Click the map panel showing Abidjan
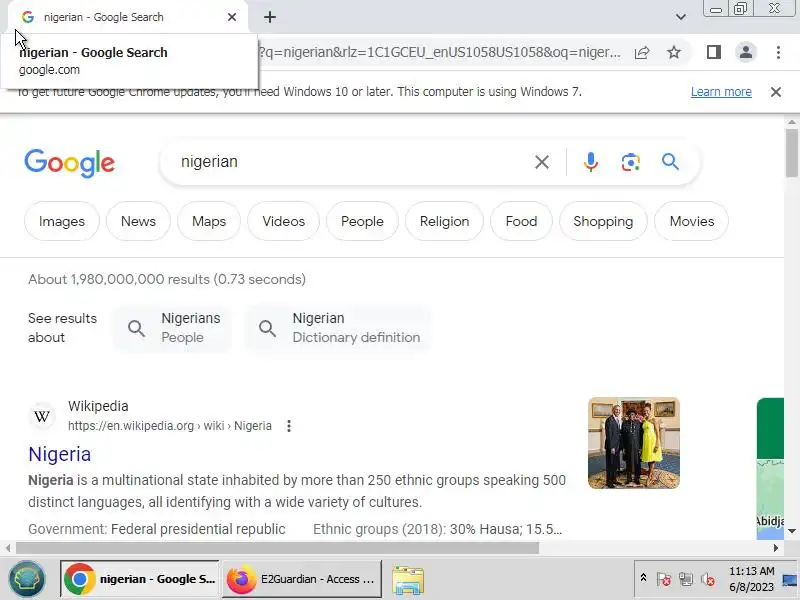This screenshot has height=600, width=800. click(x=770, y=498)
